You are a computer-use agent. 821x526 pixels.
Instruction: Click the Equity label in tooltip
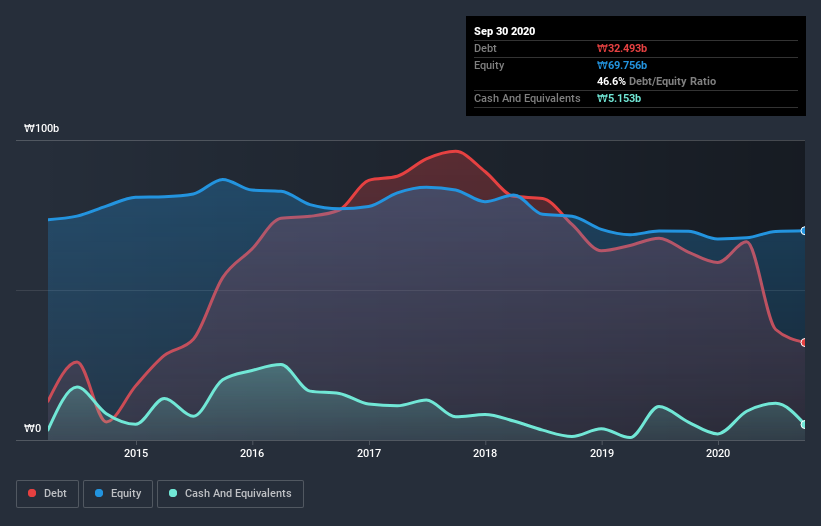[489, 65]
